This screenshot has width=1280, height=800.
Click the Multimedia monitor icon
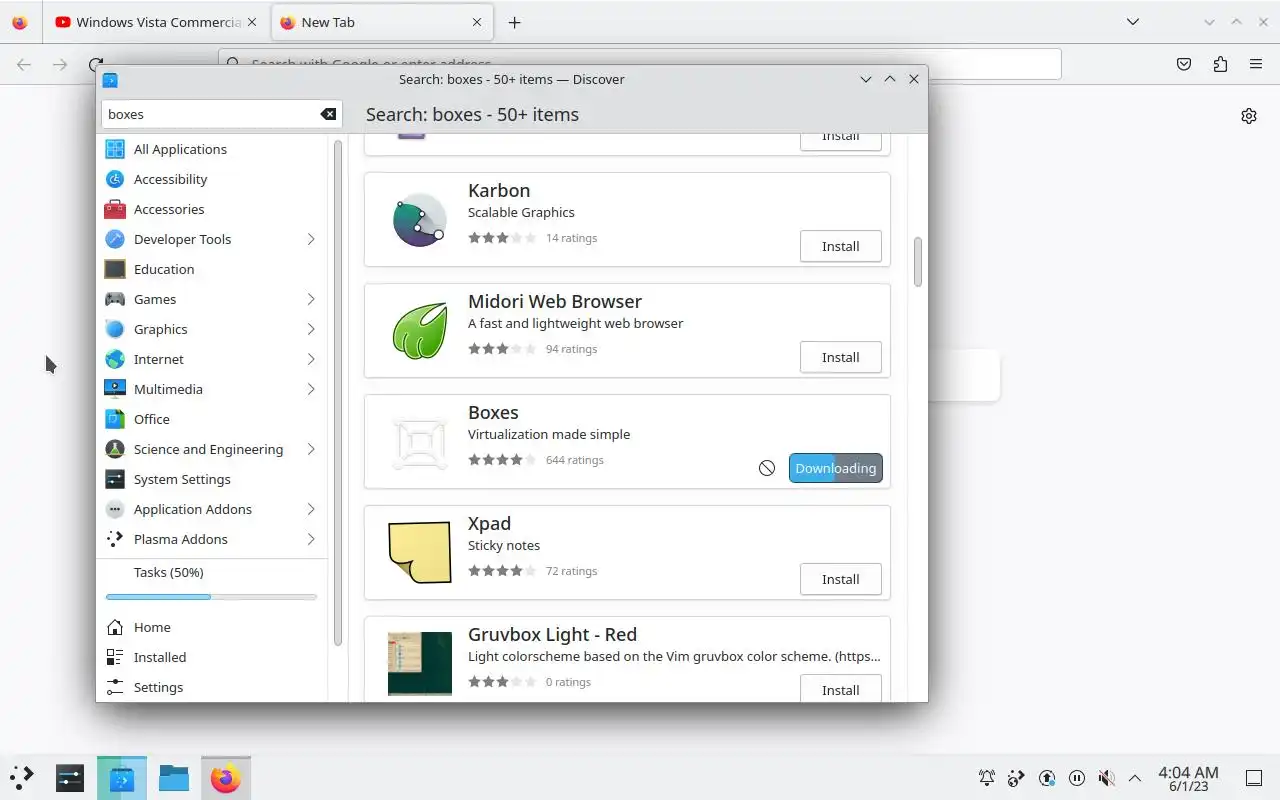click(x=115, y=389)
